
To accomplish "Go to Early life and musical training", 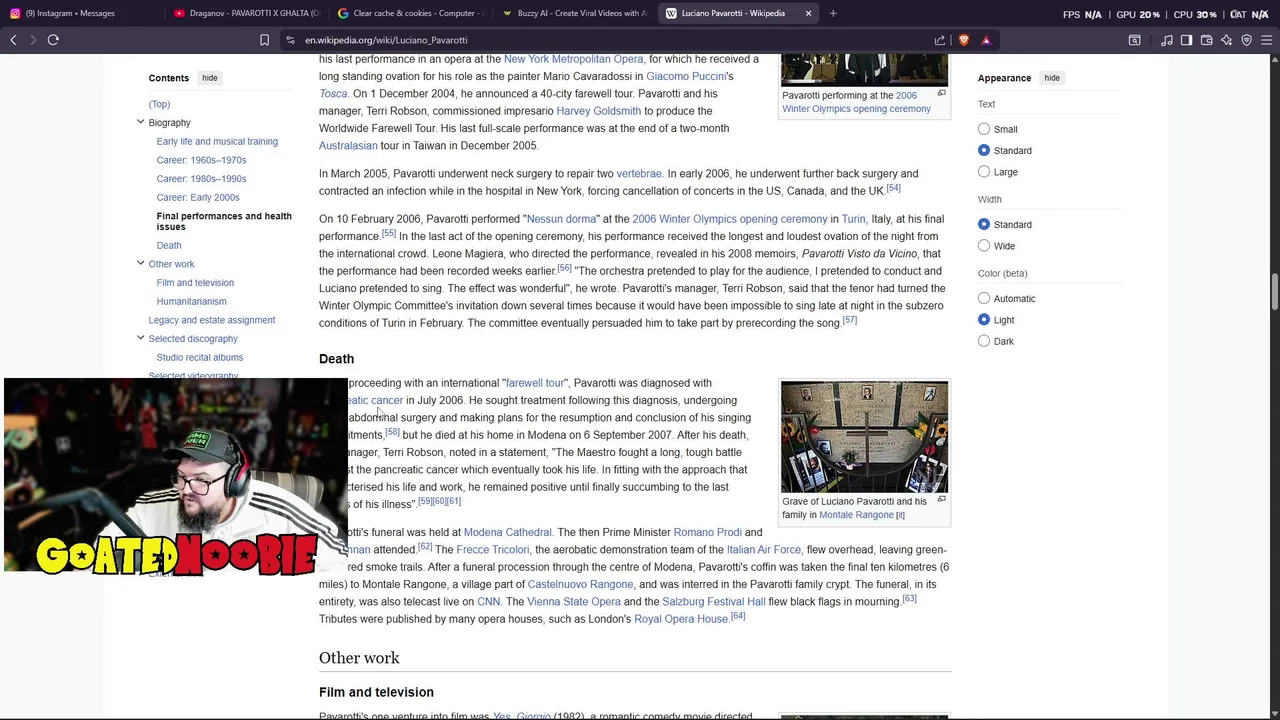I will tap(217, 141).
